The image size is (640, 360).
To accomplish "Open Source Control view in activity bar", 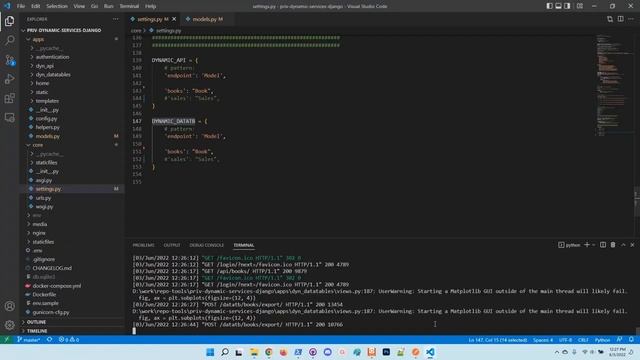I will coord(9,60).
